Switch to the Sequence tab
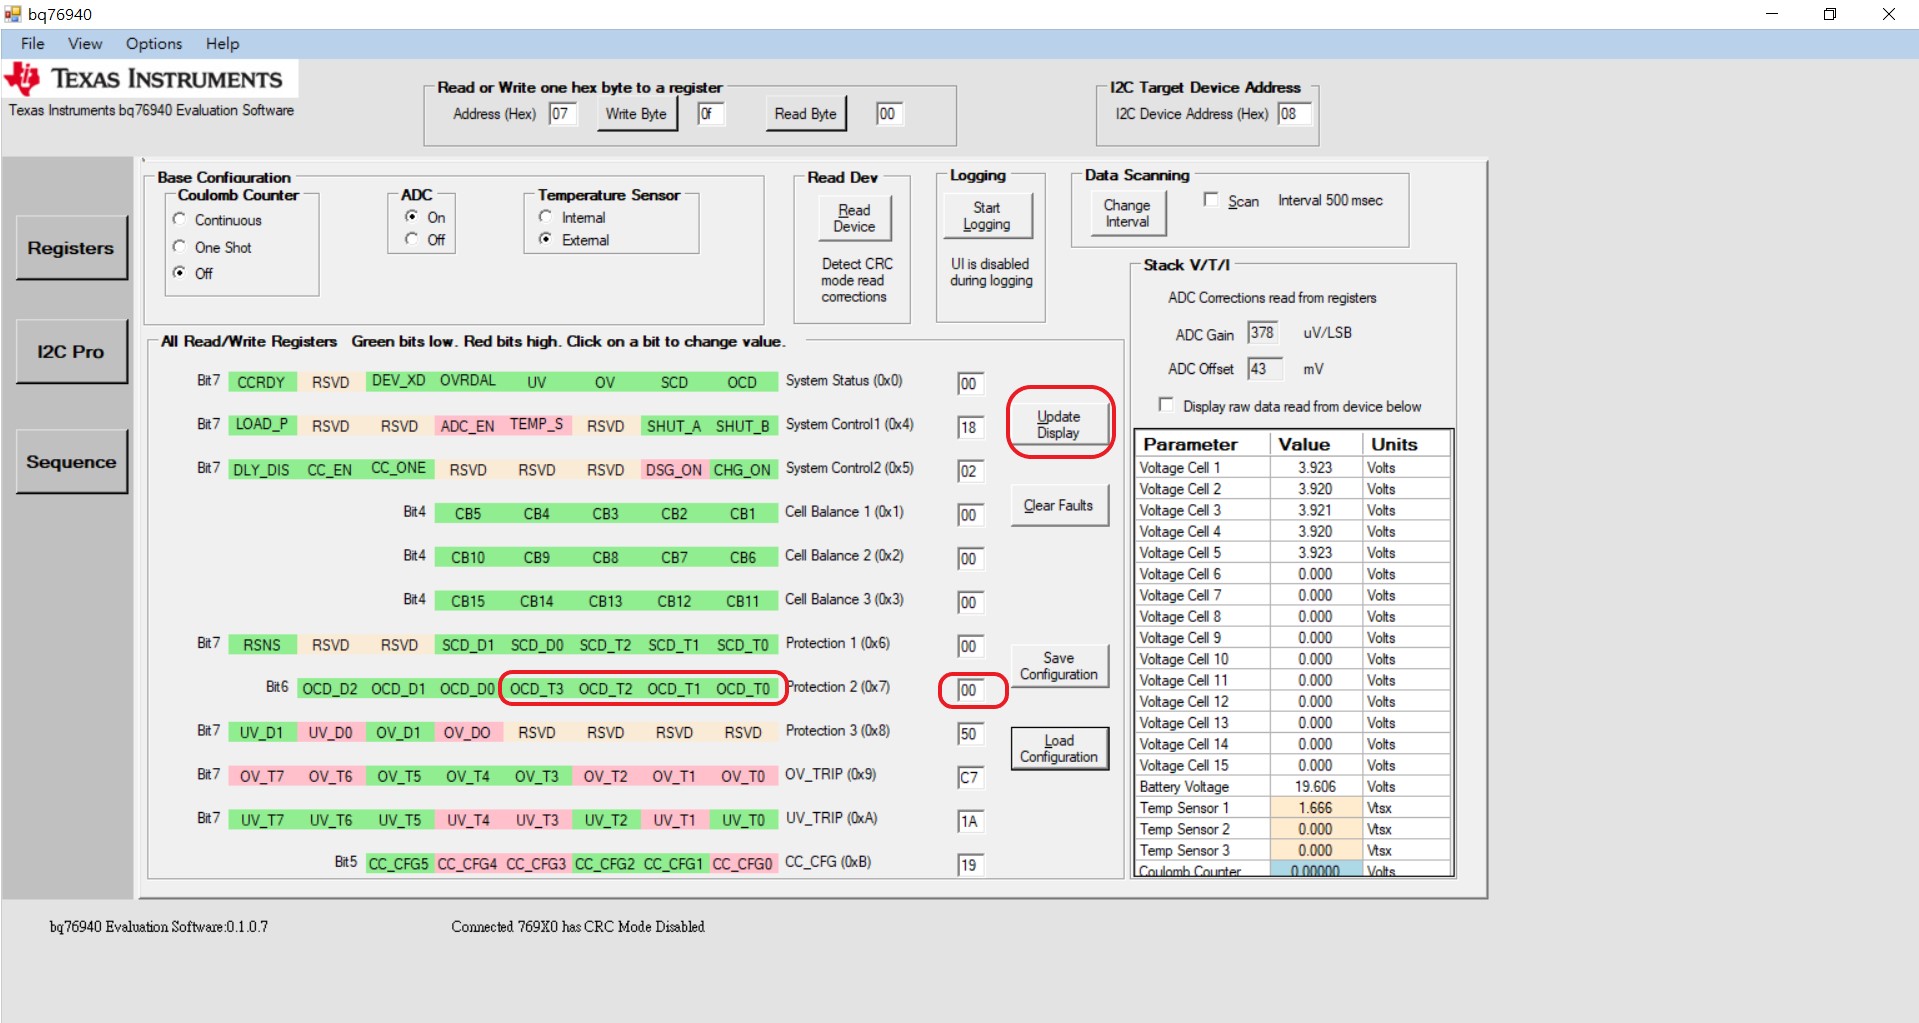Image resolution: width=1919 pixels, height=1023 pixels. pos(71,462)
